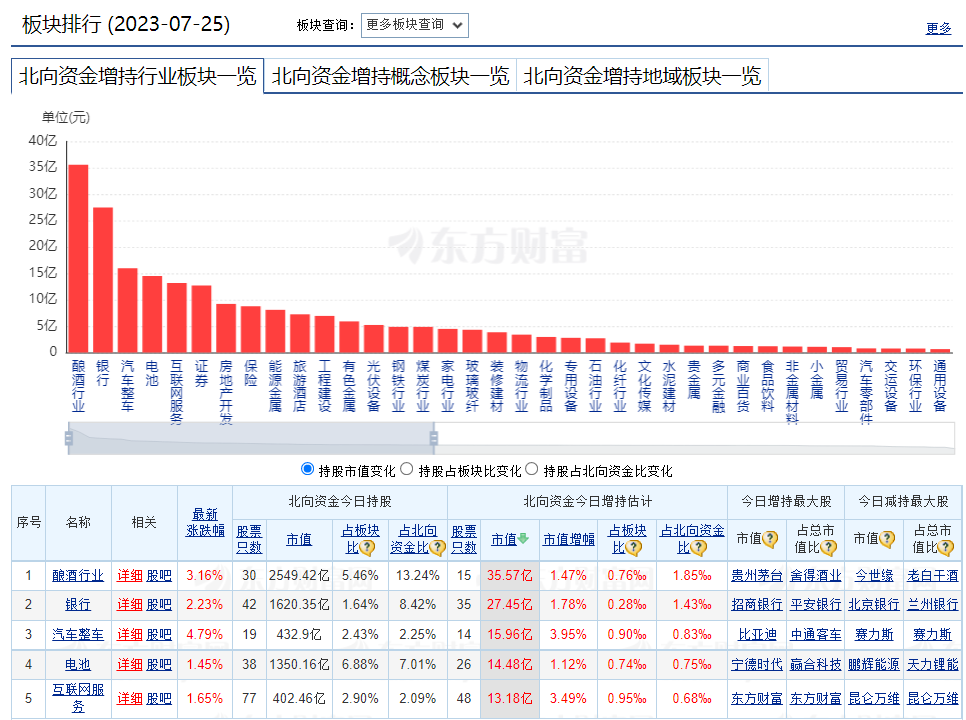The height and width of the screenshot is (720, 966).
Task: Switch to 北向资金增持概念板块一览 tab
Action: (x=390, y=76)
